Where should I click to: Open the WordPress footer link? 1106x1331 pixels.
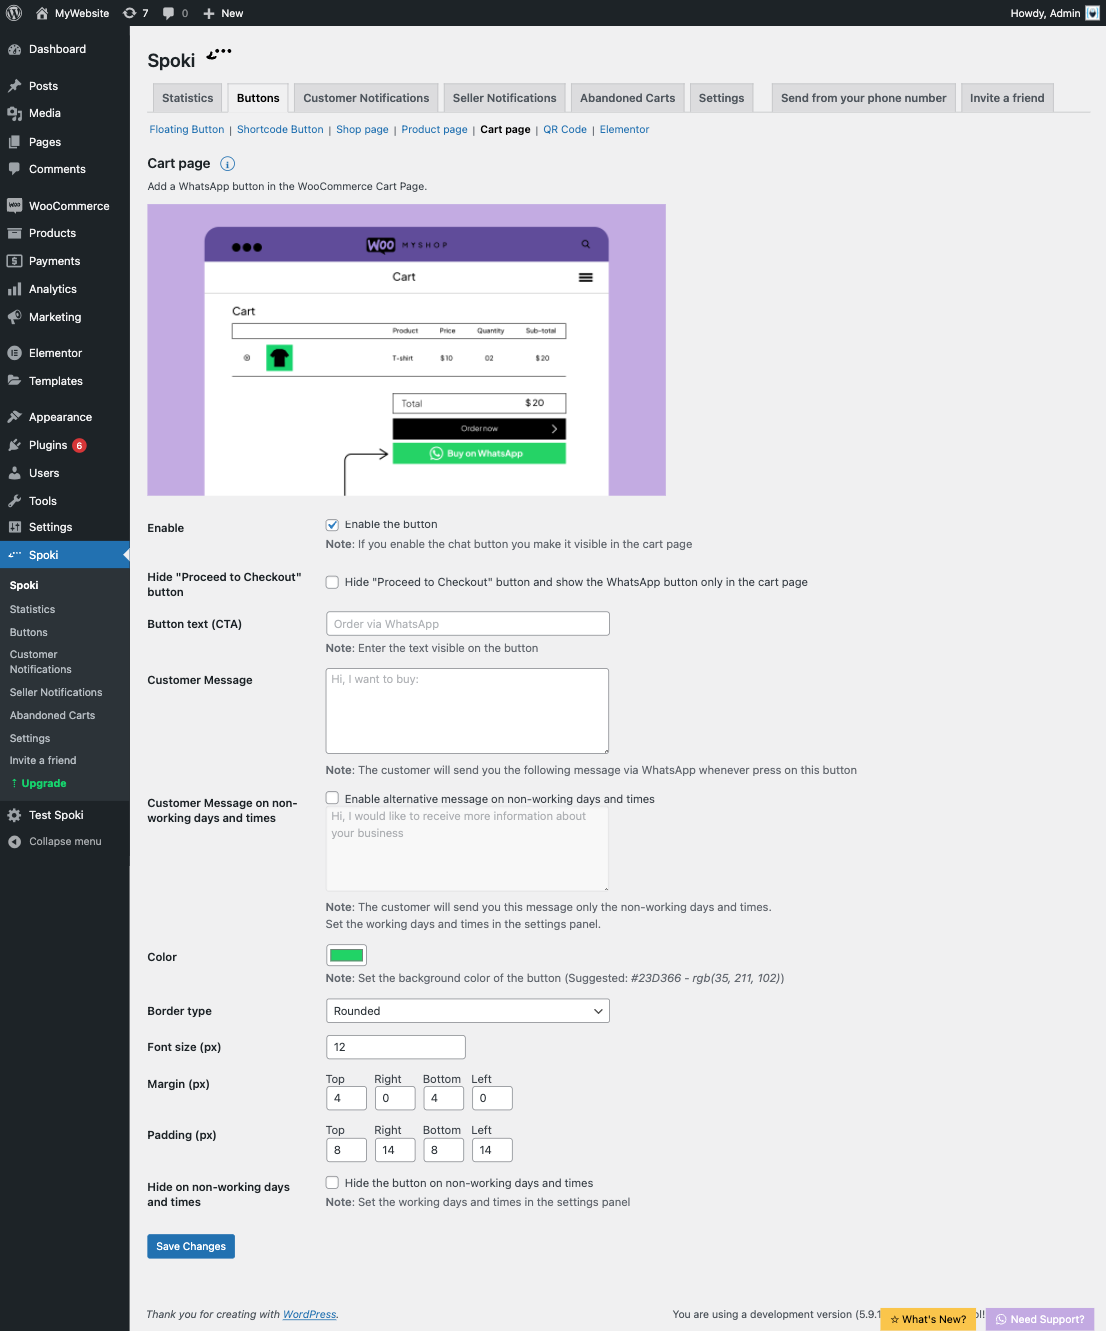[x=310, y=1314]
